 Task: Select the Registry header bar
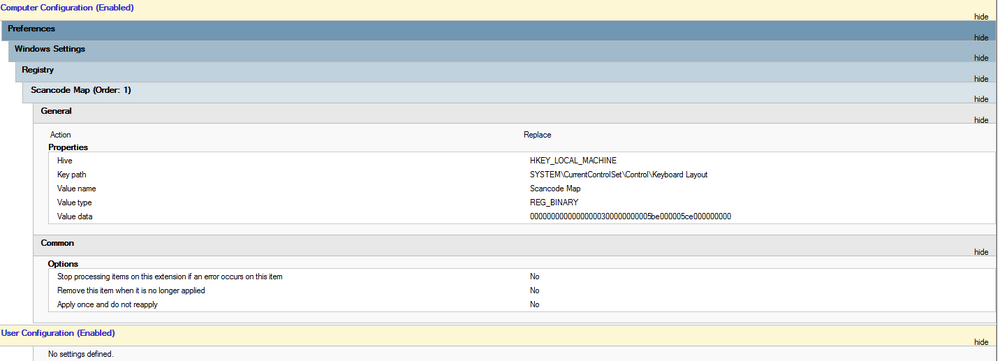click(x=506, y=71)
